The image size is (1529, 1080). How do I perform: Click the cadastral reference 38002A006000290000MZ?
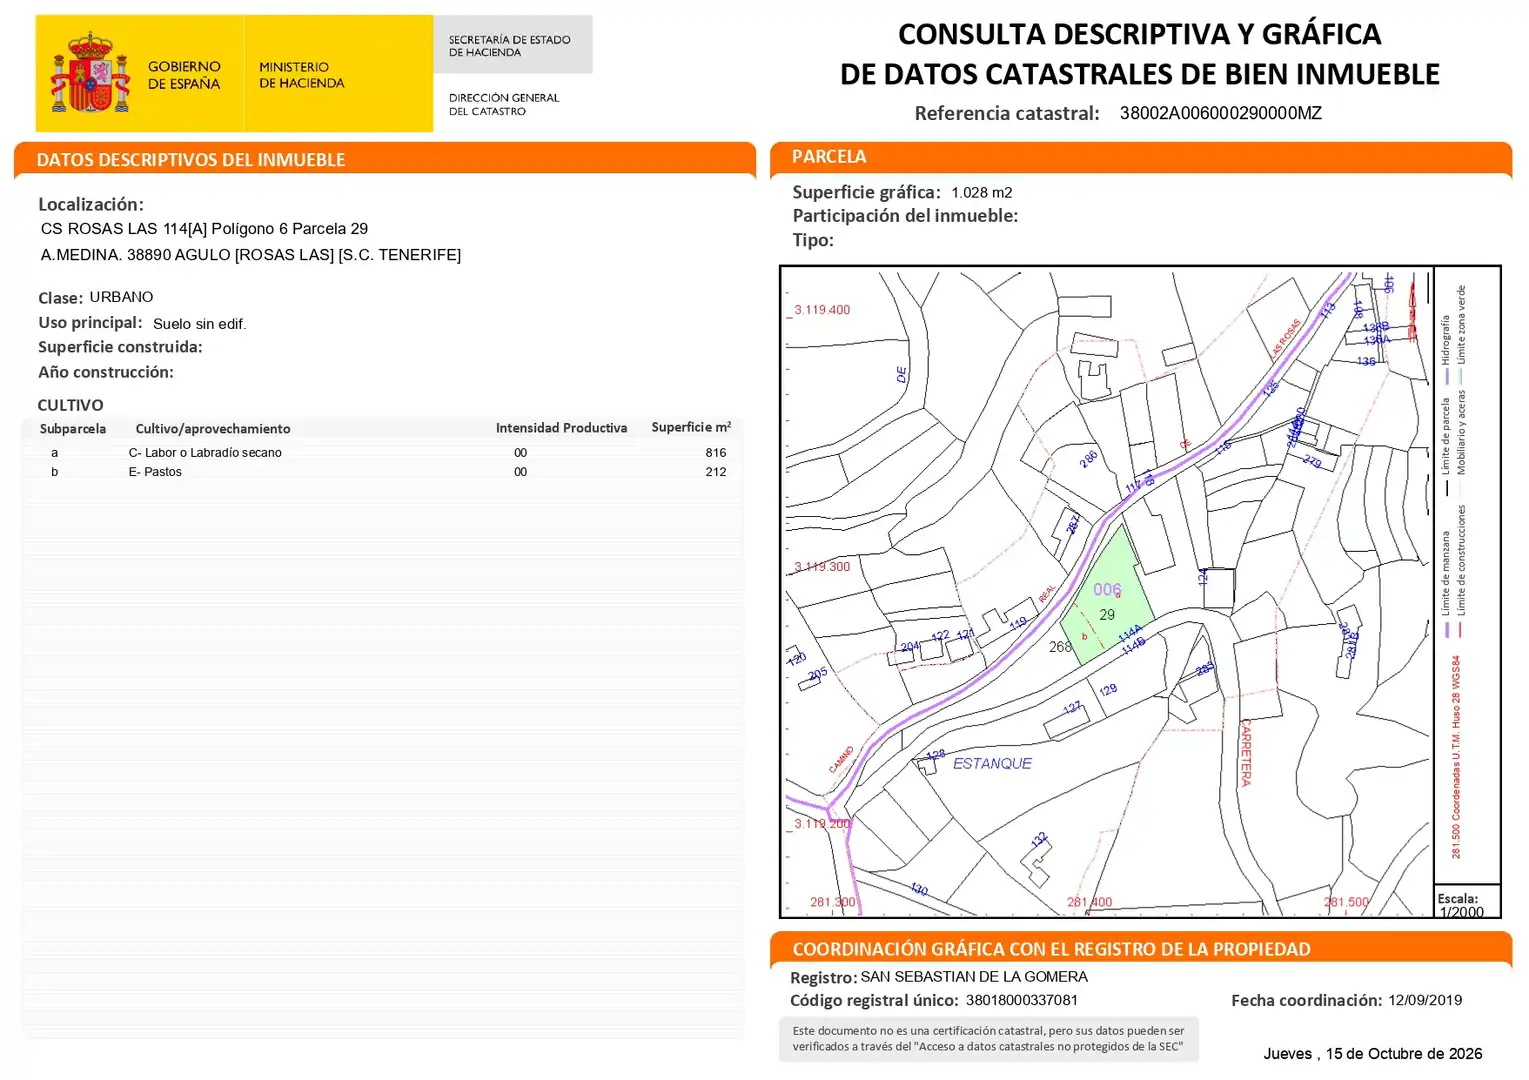pyautogui.click(x=1220, y=113)
